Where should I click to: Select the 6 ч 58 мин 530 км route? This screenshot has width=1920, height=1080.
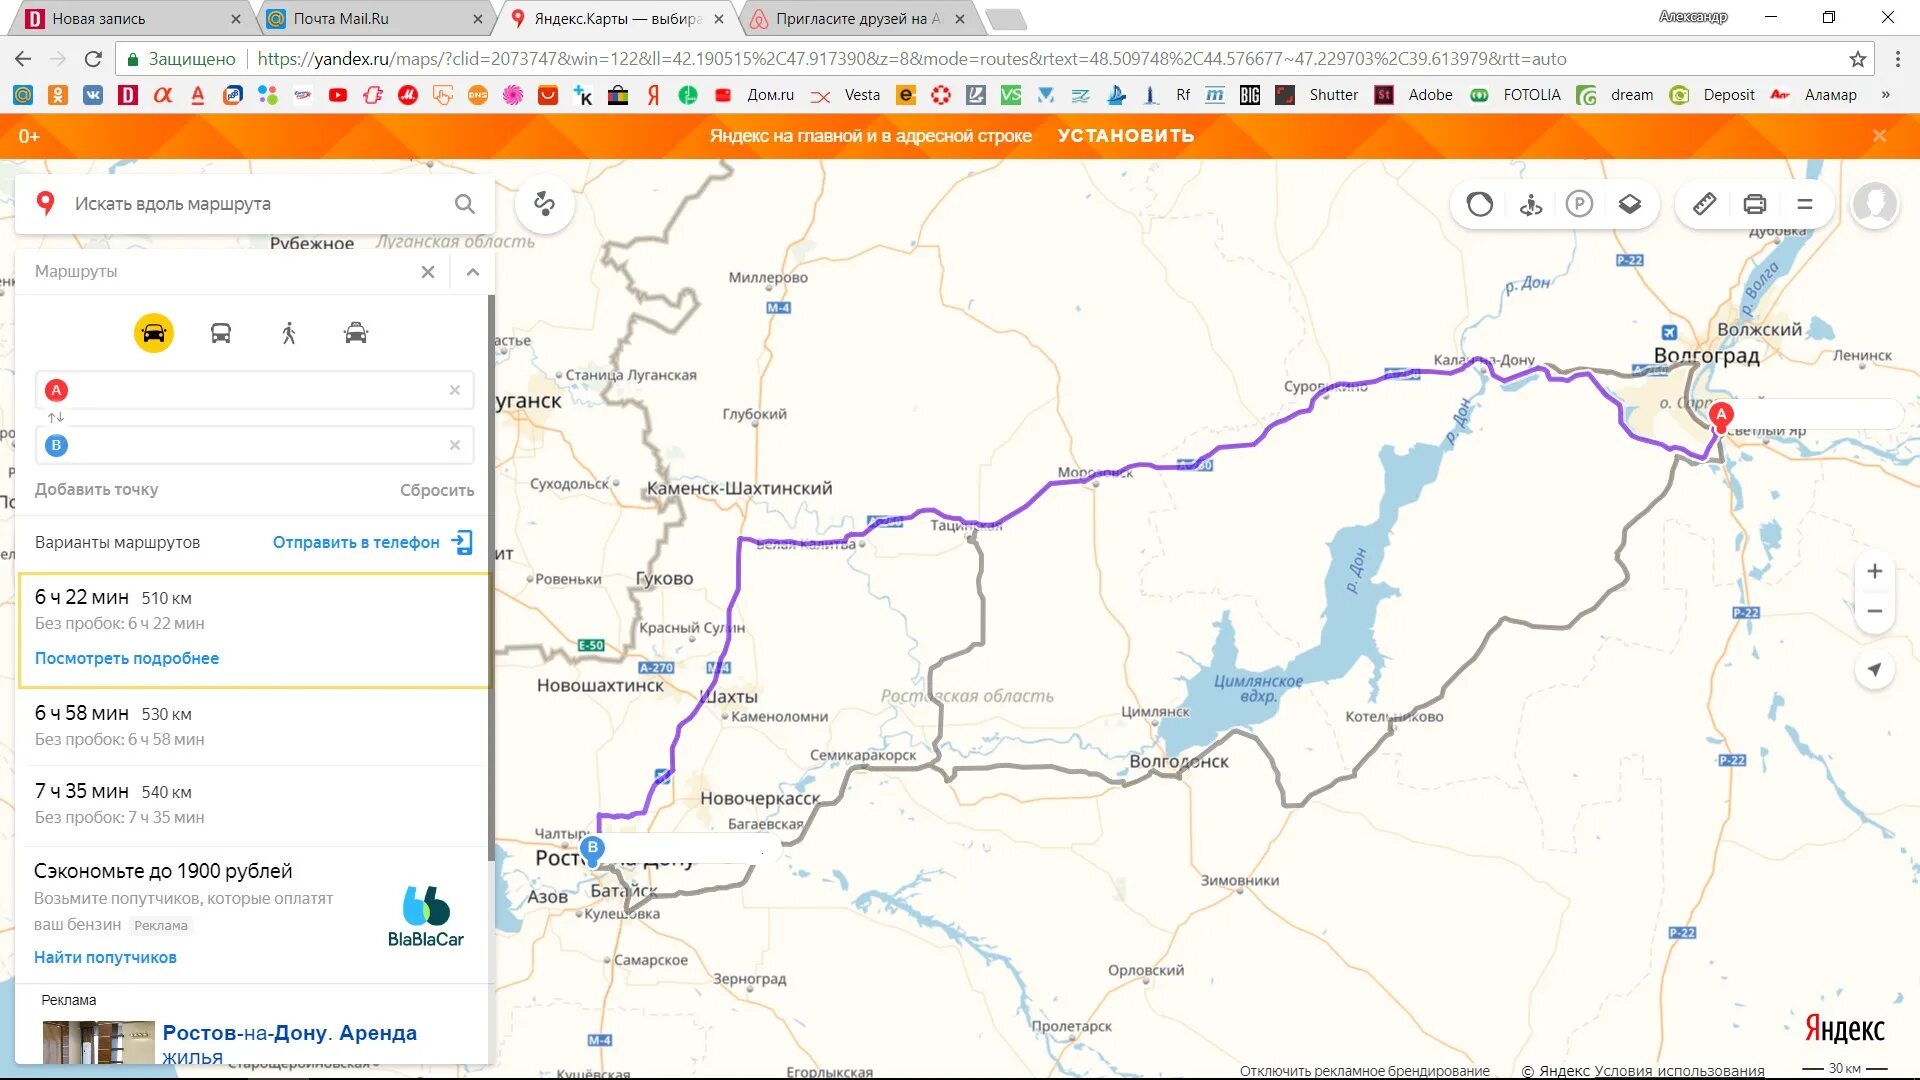pyautogui.click(x=254, y=726)
